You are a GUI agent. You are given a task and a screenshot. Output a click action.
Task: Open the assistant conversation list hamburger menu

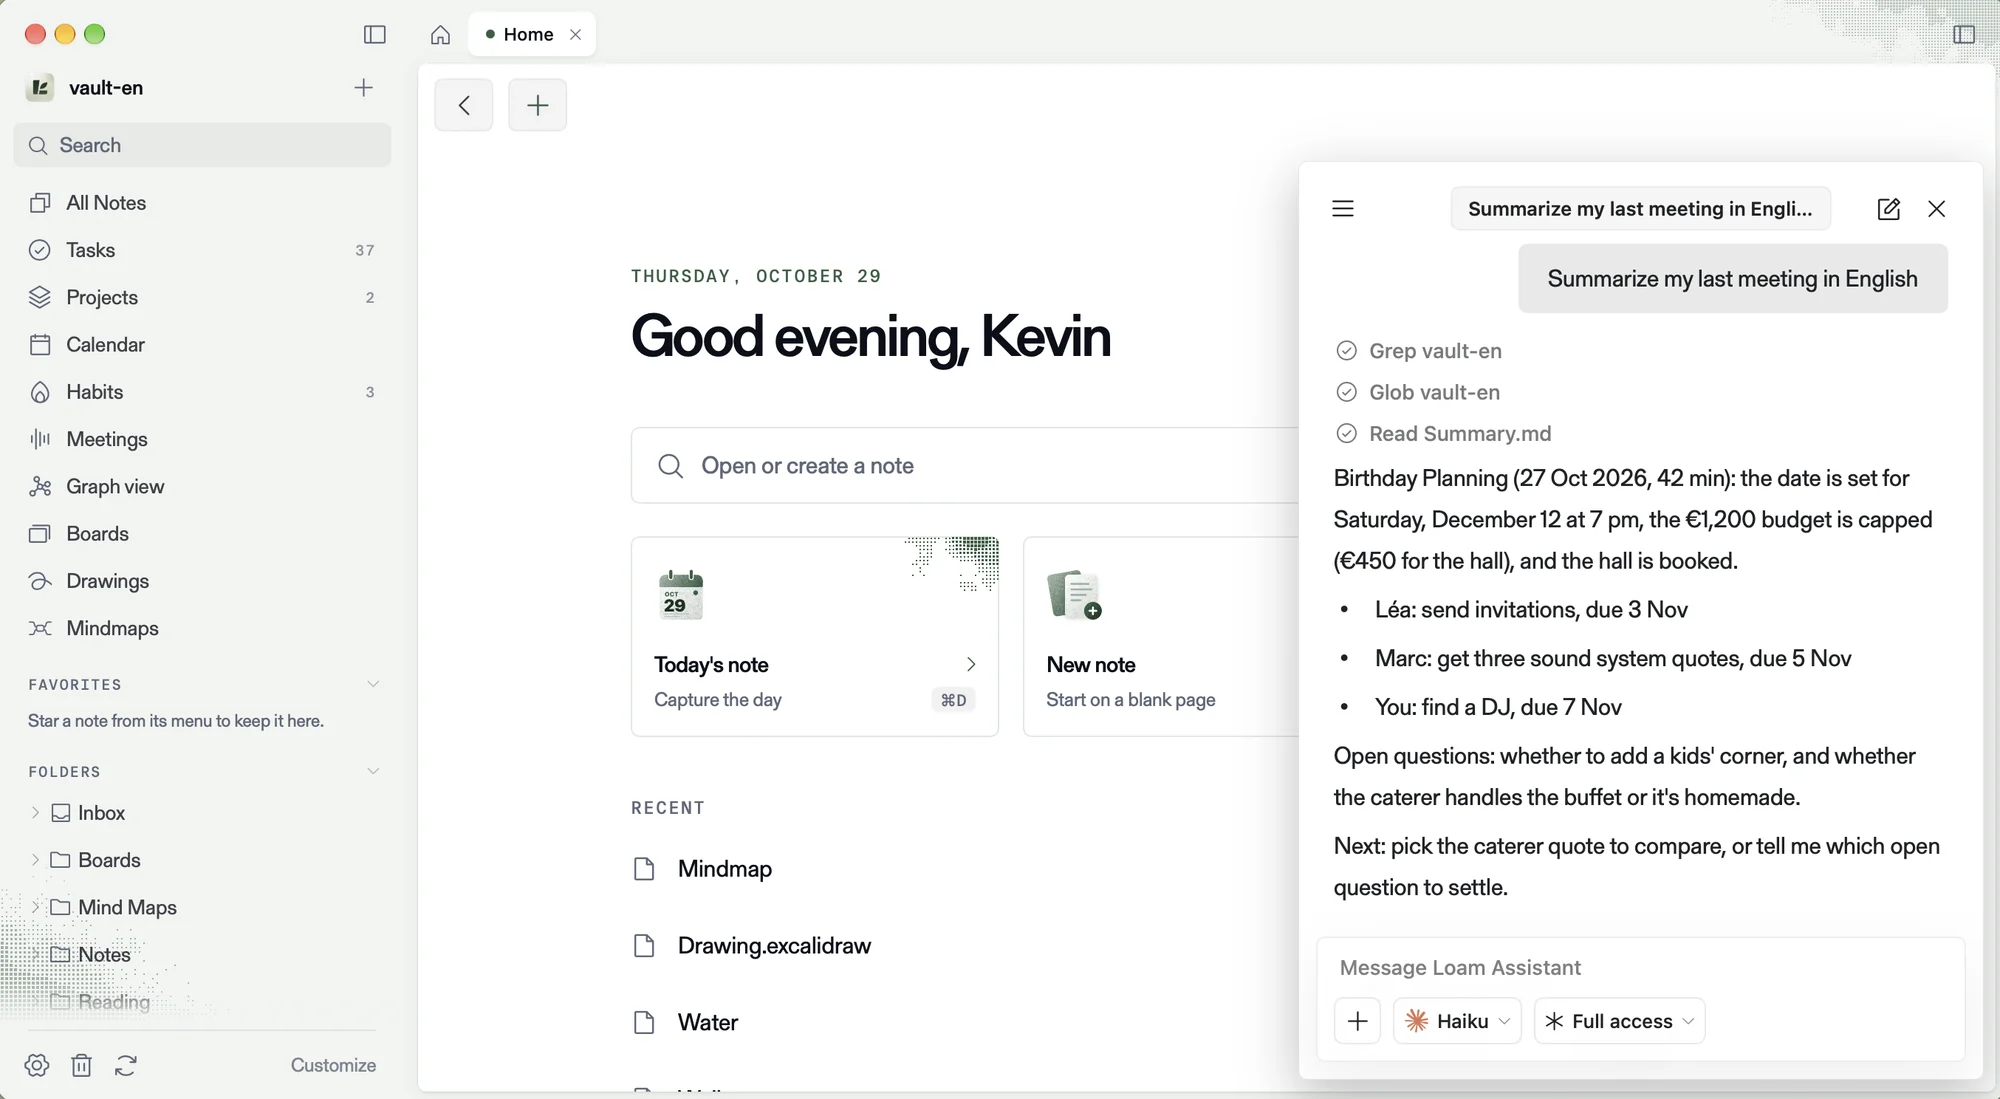point(1343,209)
